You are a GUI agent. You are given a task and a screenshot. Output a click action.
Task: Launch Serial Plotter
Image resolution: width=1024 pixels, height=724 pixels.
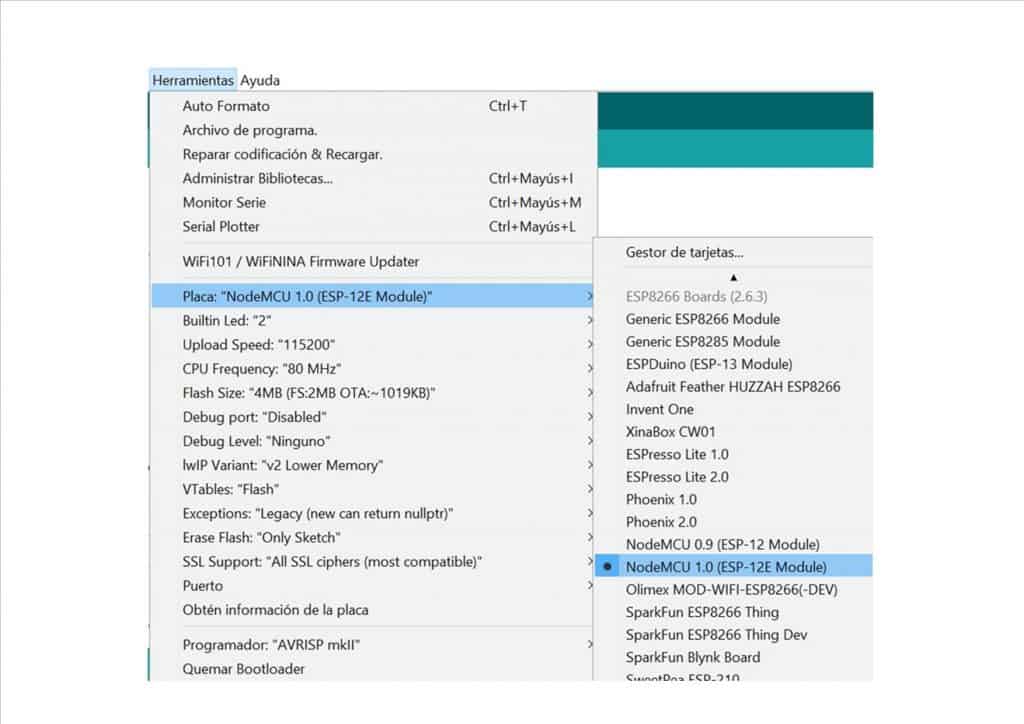221,226
